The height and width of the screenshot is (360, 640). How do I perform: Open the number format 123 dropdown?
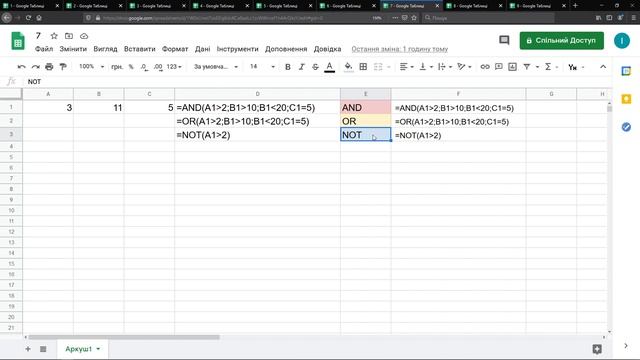(174, 67)
